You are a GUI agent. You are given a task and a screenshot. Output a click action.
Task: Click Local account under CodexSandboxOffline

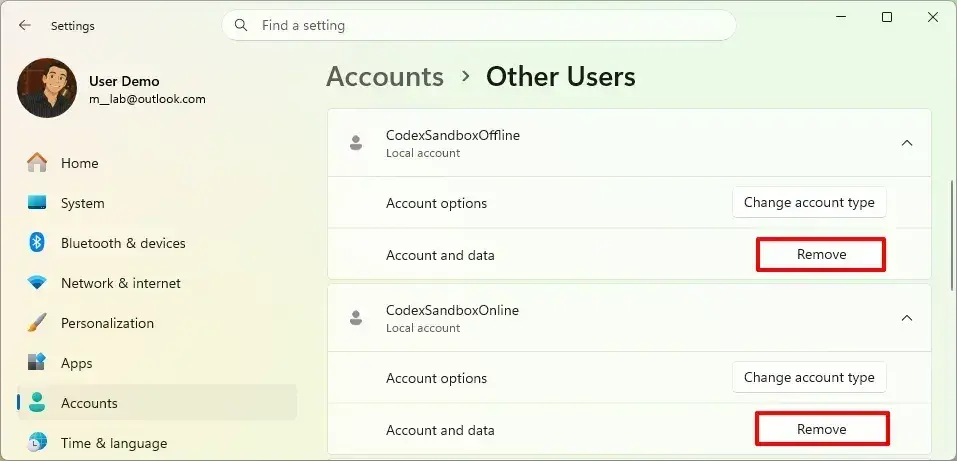pos(423,153)
